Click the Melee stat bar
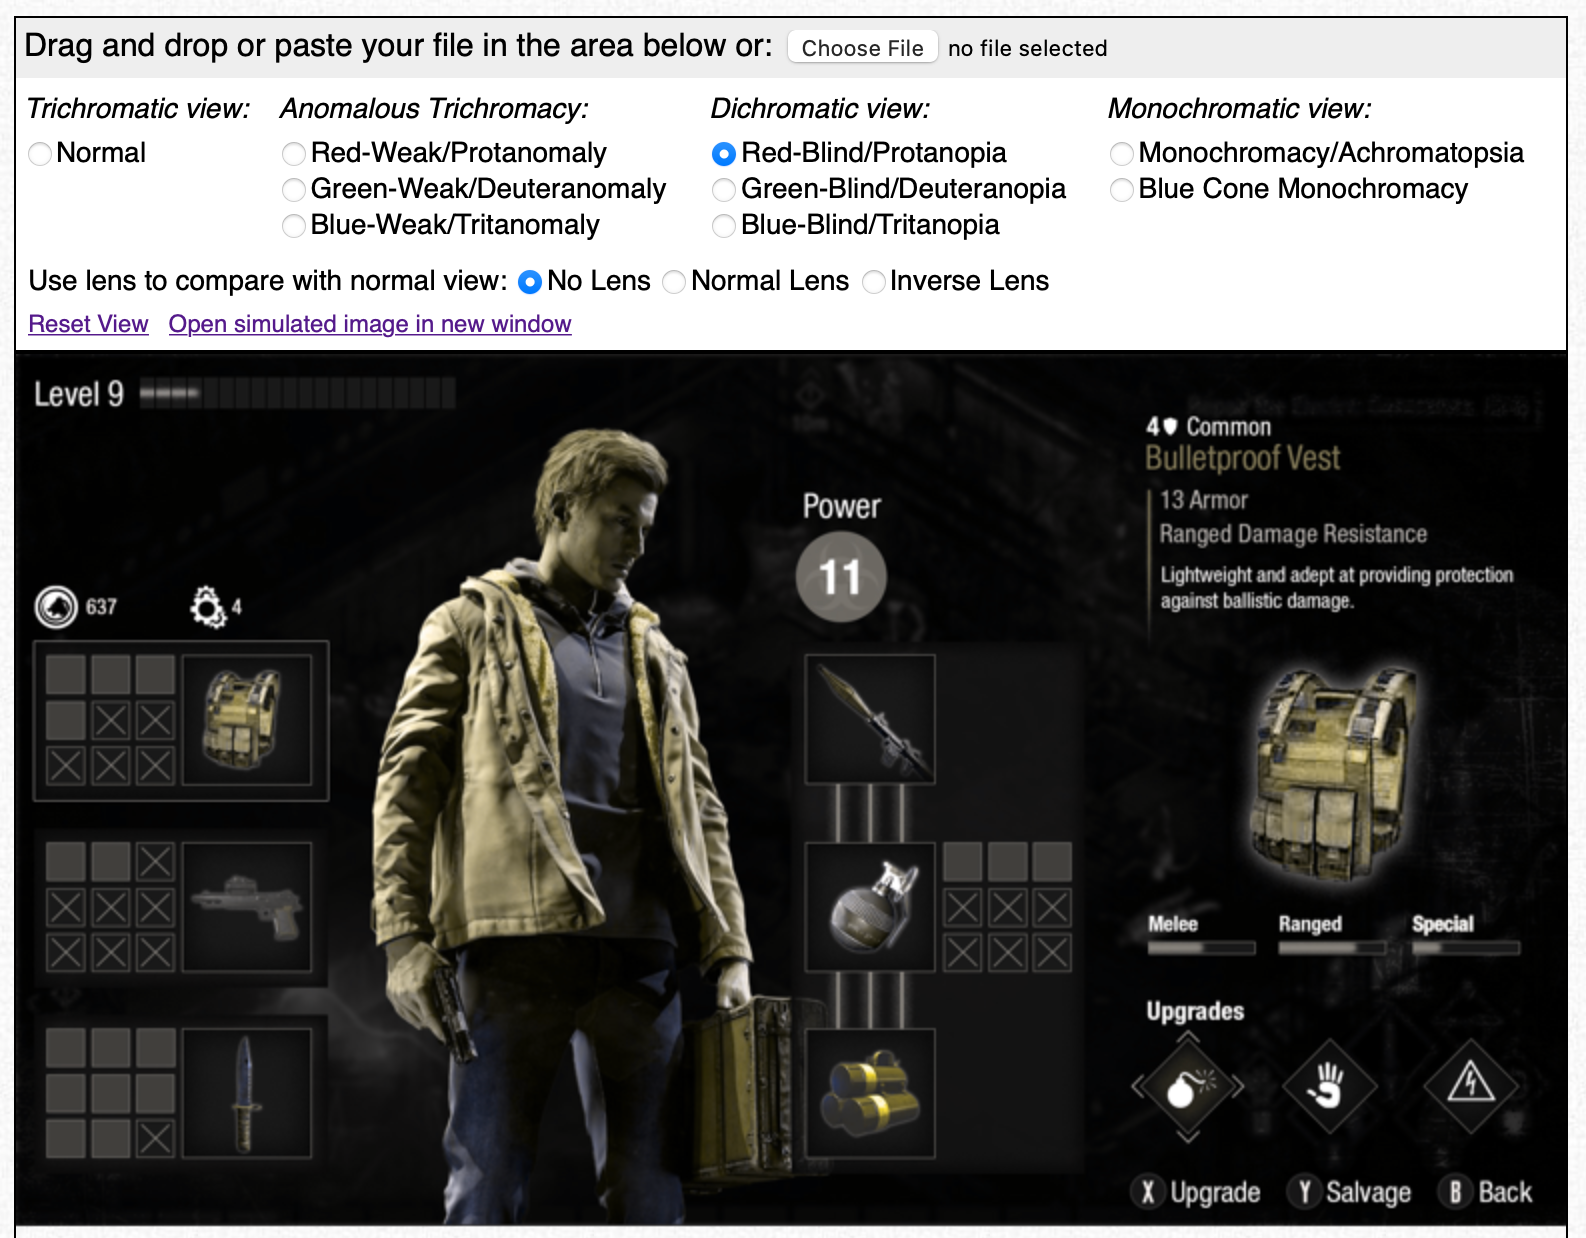1586x1238 pixels. [1201, 947]
